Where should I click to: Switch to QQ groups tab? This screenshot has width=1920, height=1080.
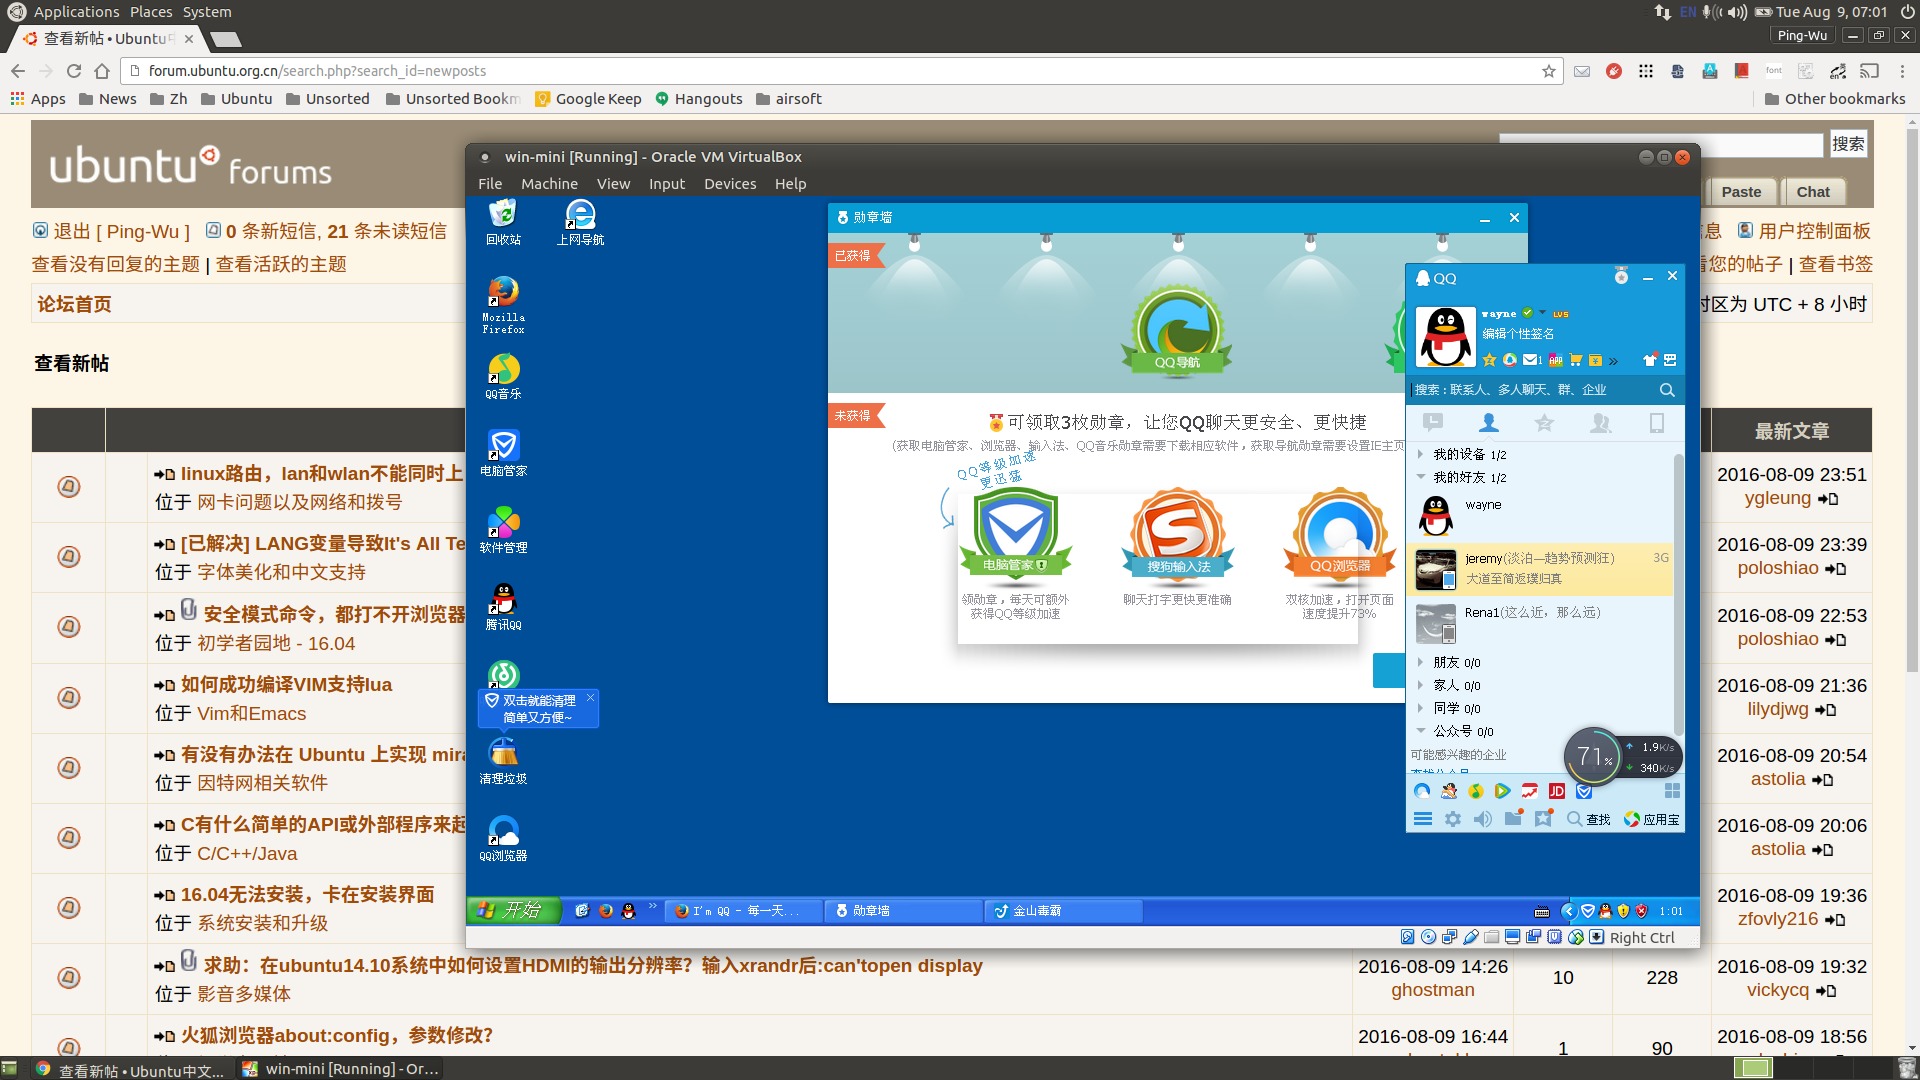click(1601, 423)
